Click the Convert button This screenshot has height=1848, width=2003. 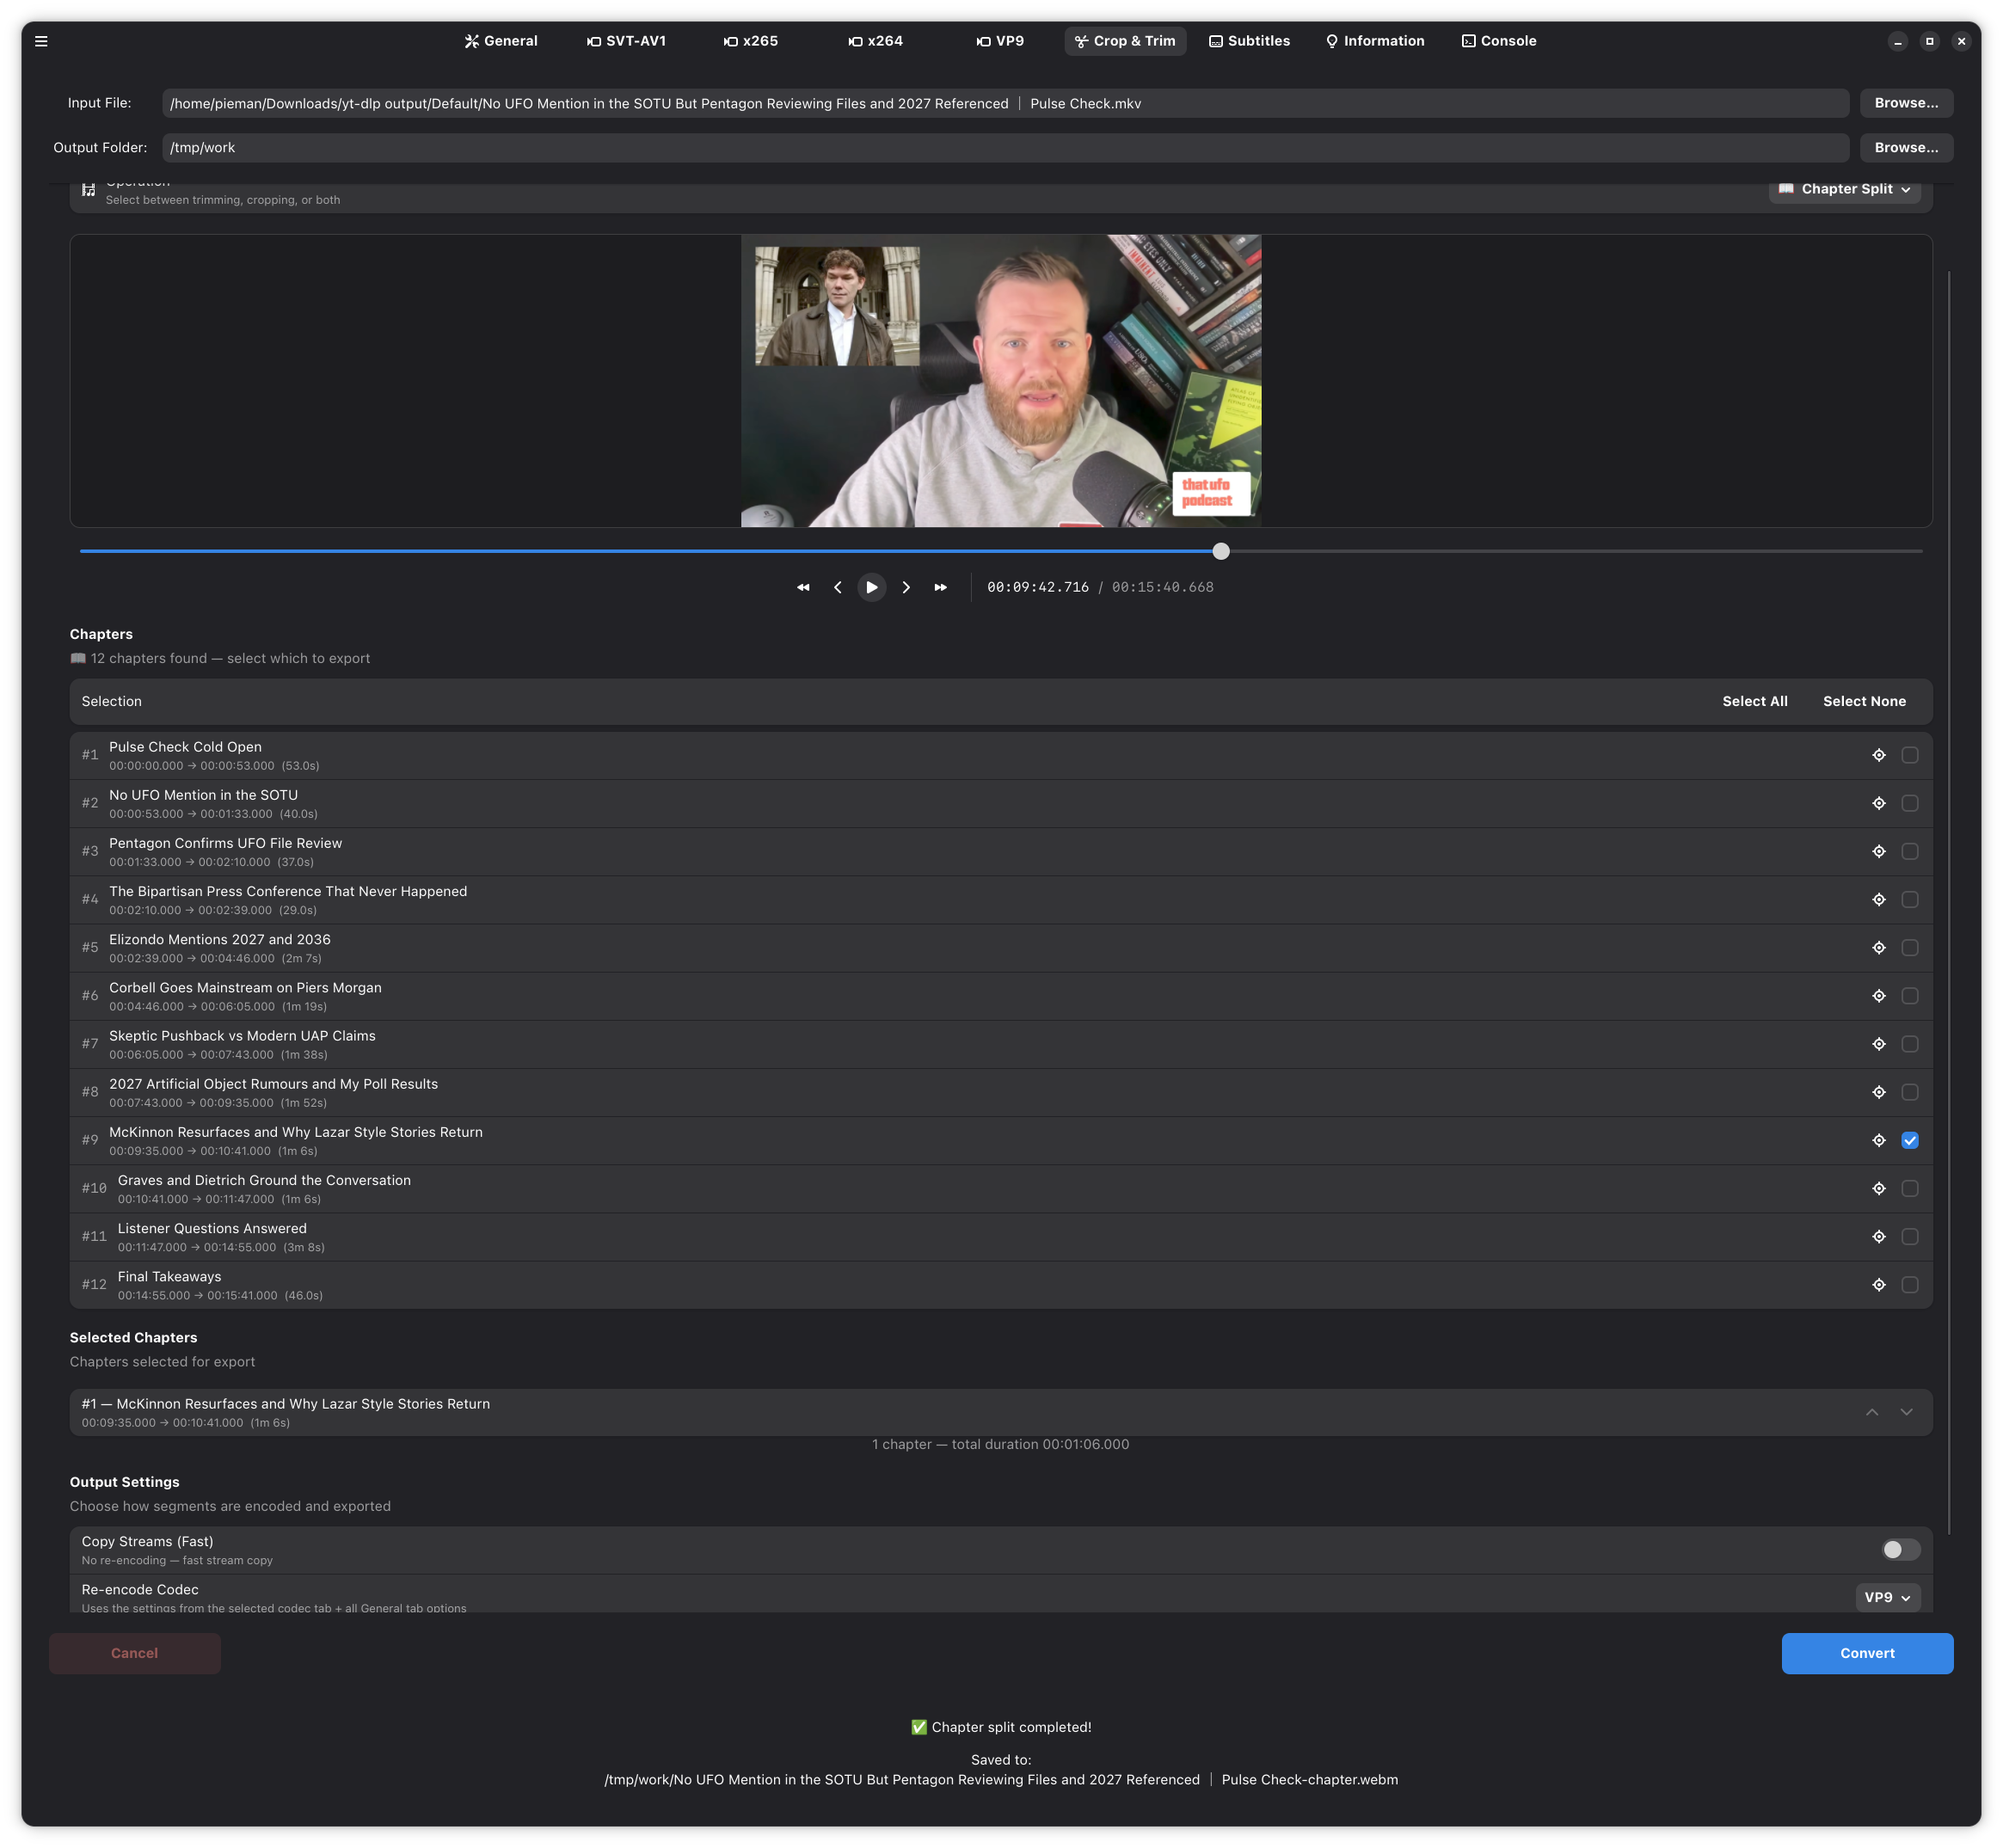point(1866,1653)
